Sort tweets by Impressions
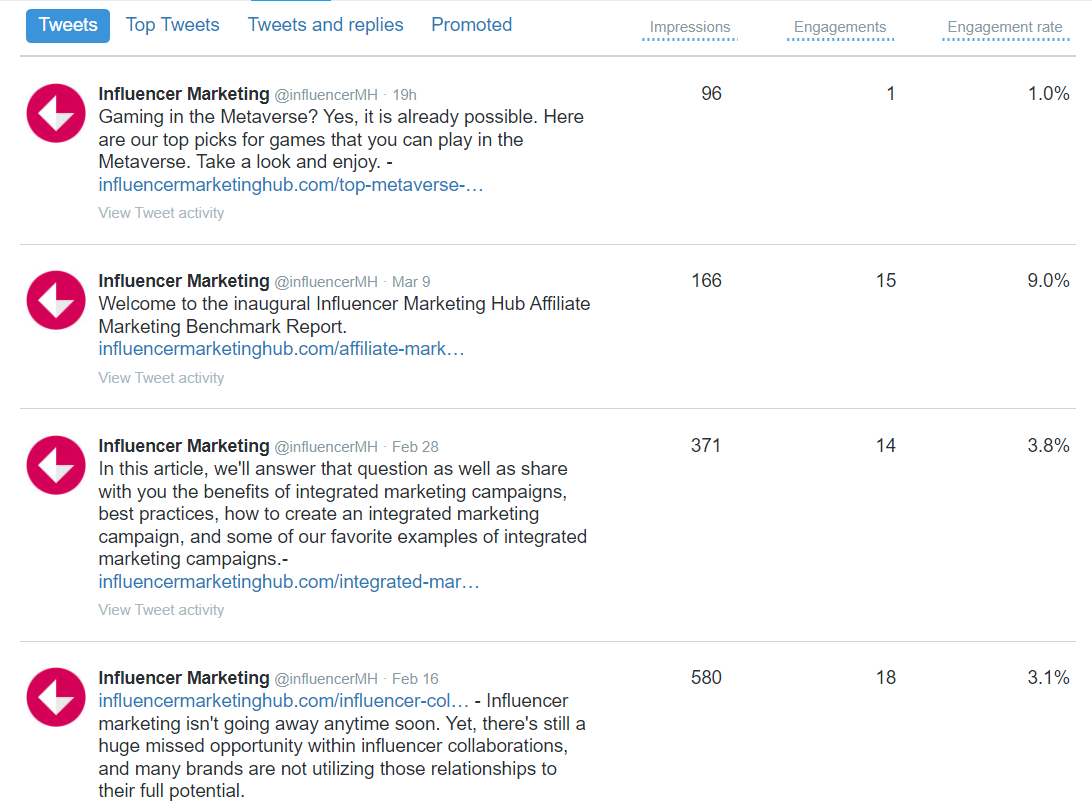The width and height of the screenshot is (1092, 810). point(690,27)
